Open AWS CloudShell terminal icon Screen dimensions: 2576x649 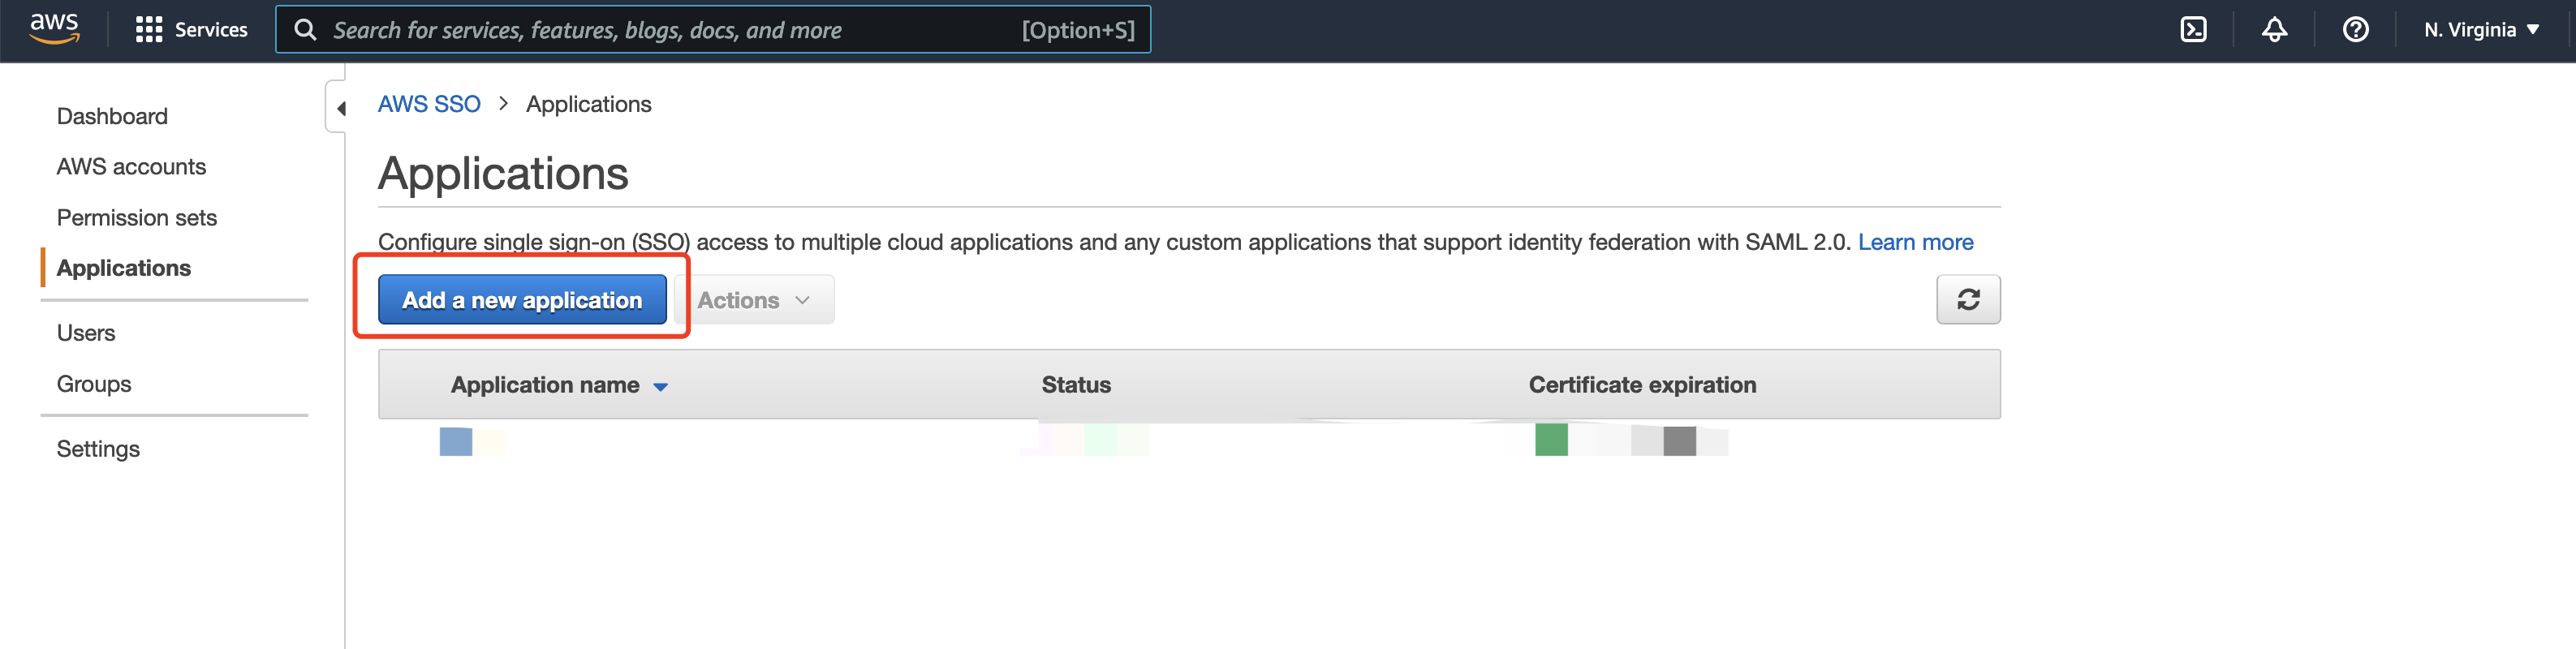coord(2193,30)
